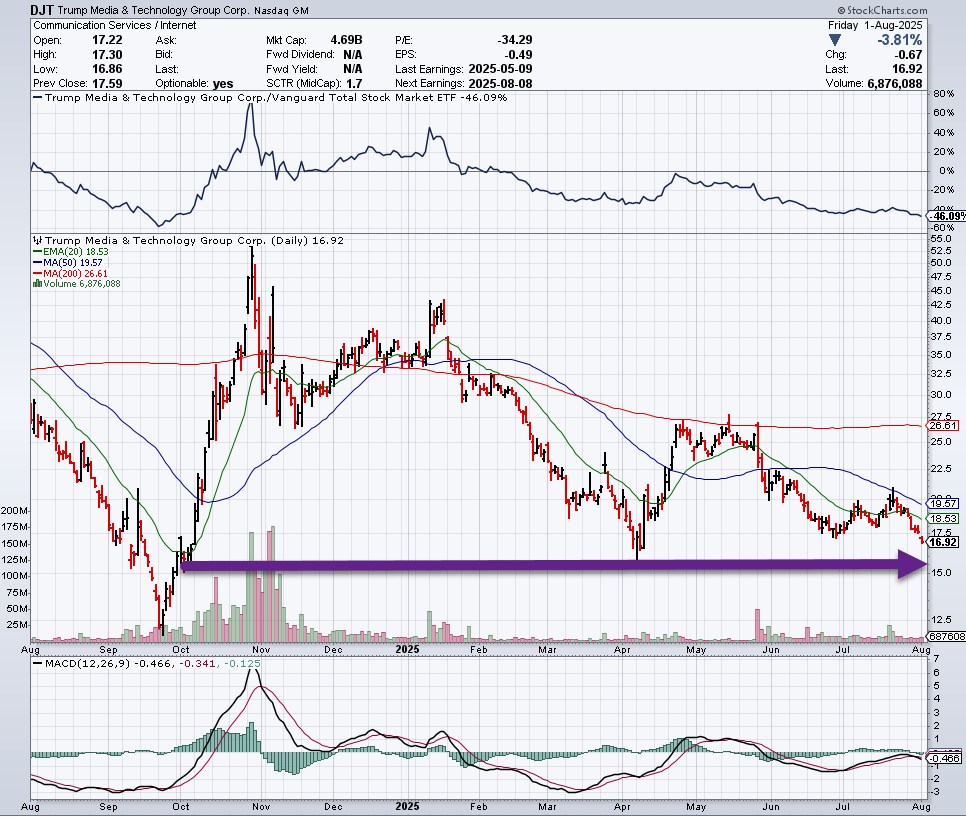Screen dimensions: 966x817
Task: Click the MA(200) 26.61 legend entry
Action: pyautogui.click(x=70, y=274)
